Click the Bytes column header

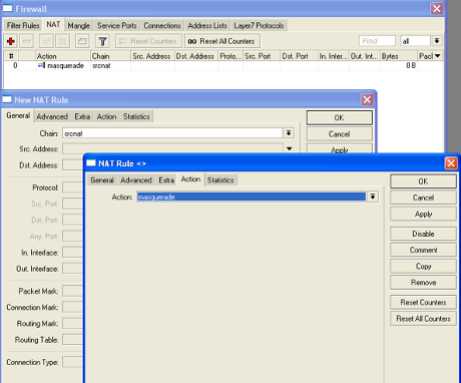[399, 56]
